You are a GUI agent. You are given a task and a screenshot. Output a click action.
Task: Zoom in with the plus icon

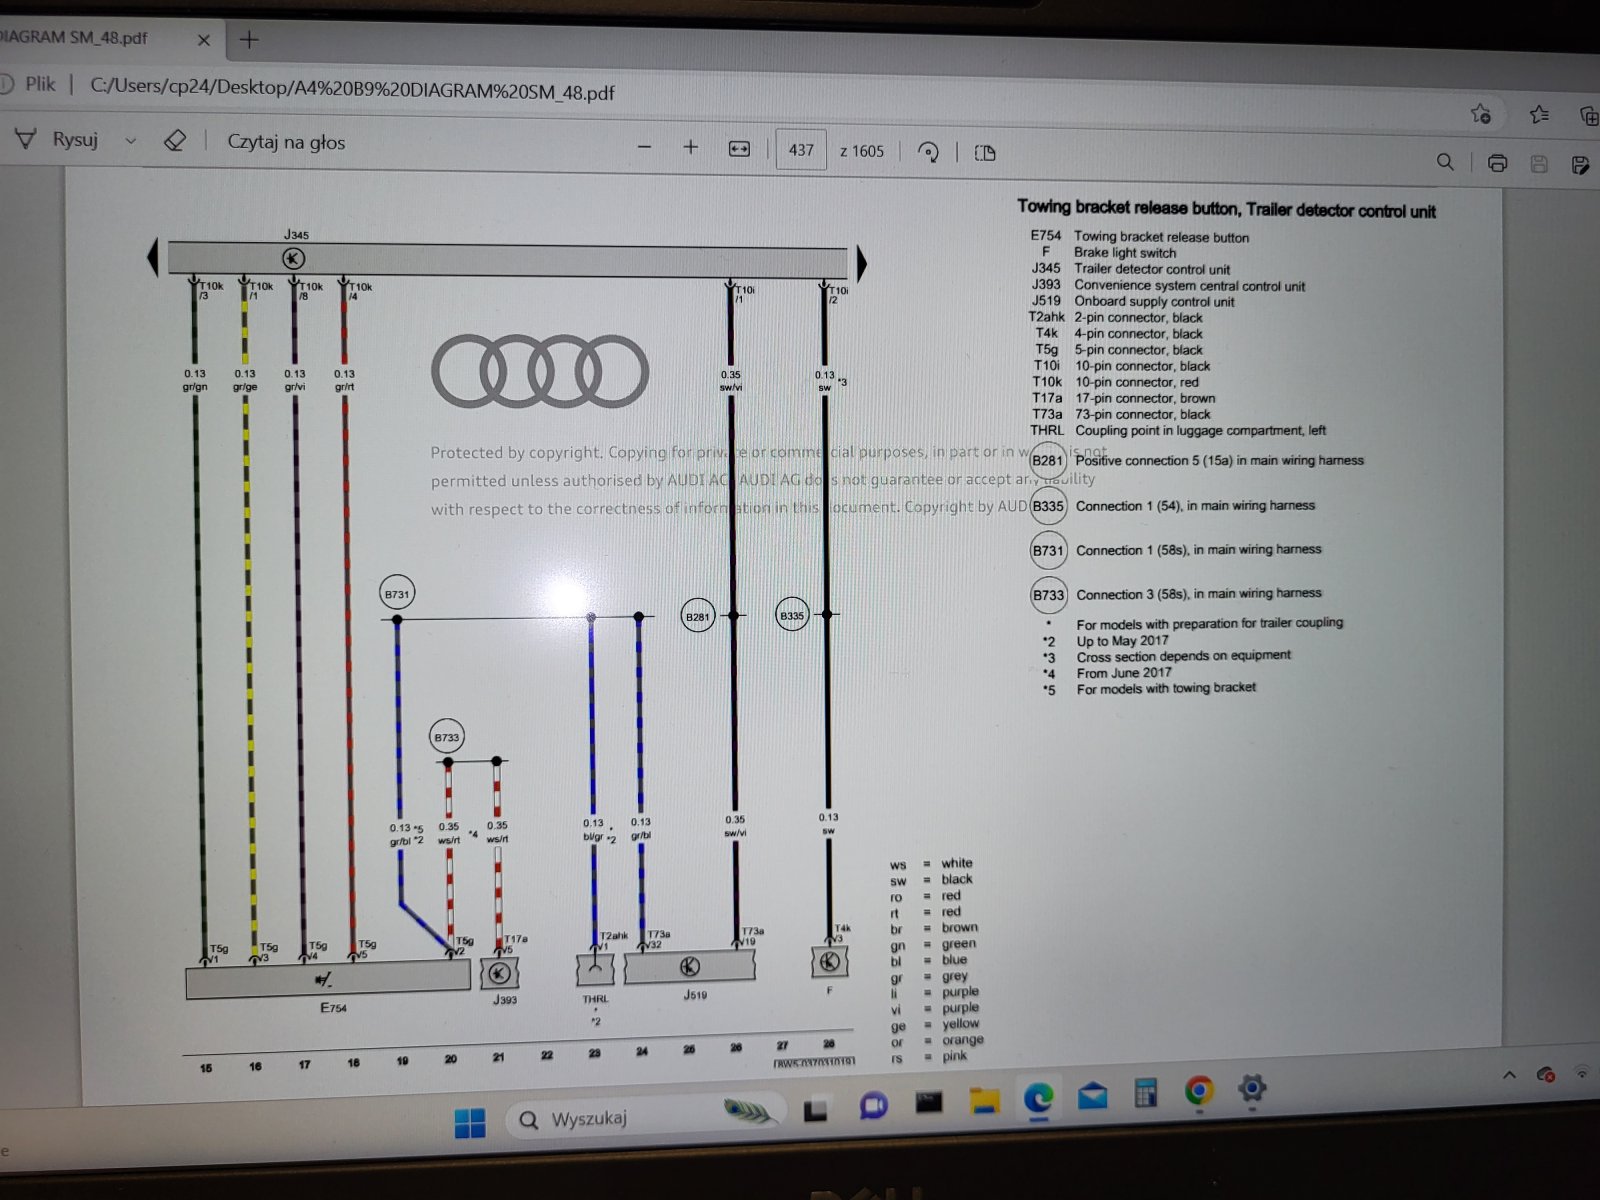click(x=691, y=148)
